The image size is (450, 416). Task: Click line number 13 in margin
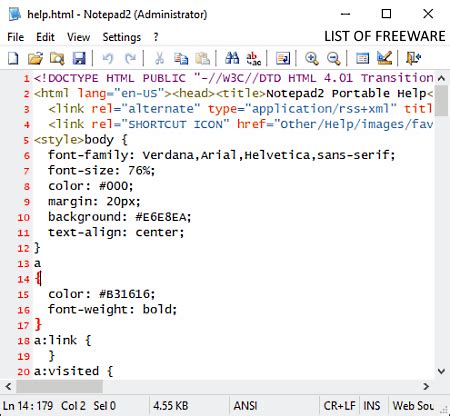tap(23, 264)
